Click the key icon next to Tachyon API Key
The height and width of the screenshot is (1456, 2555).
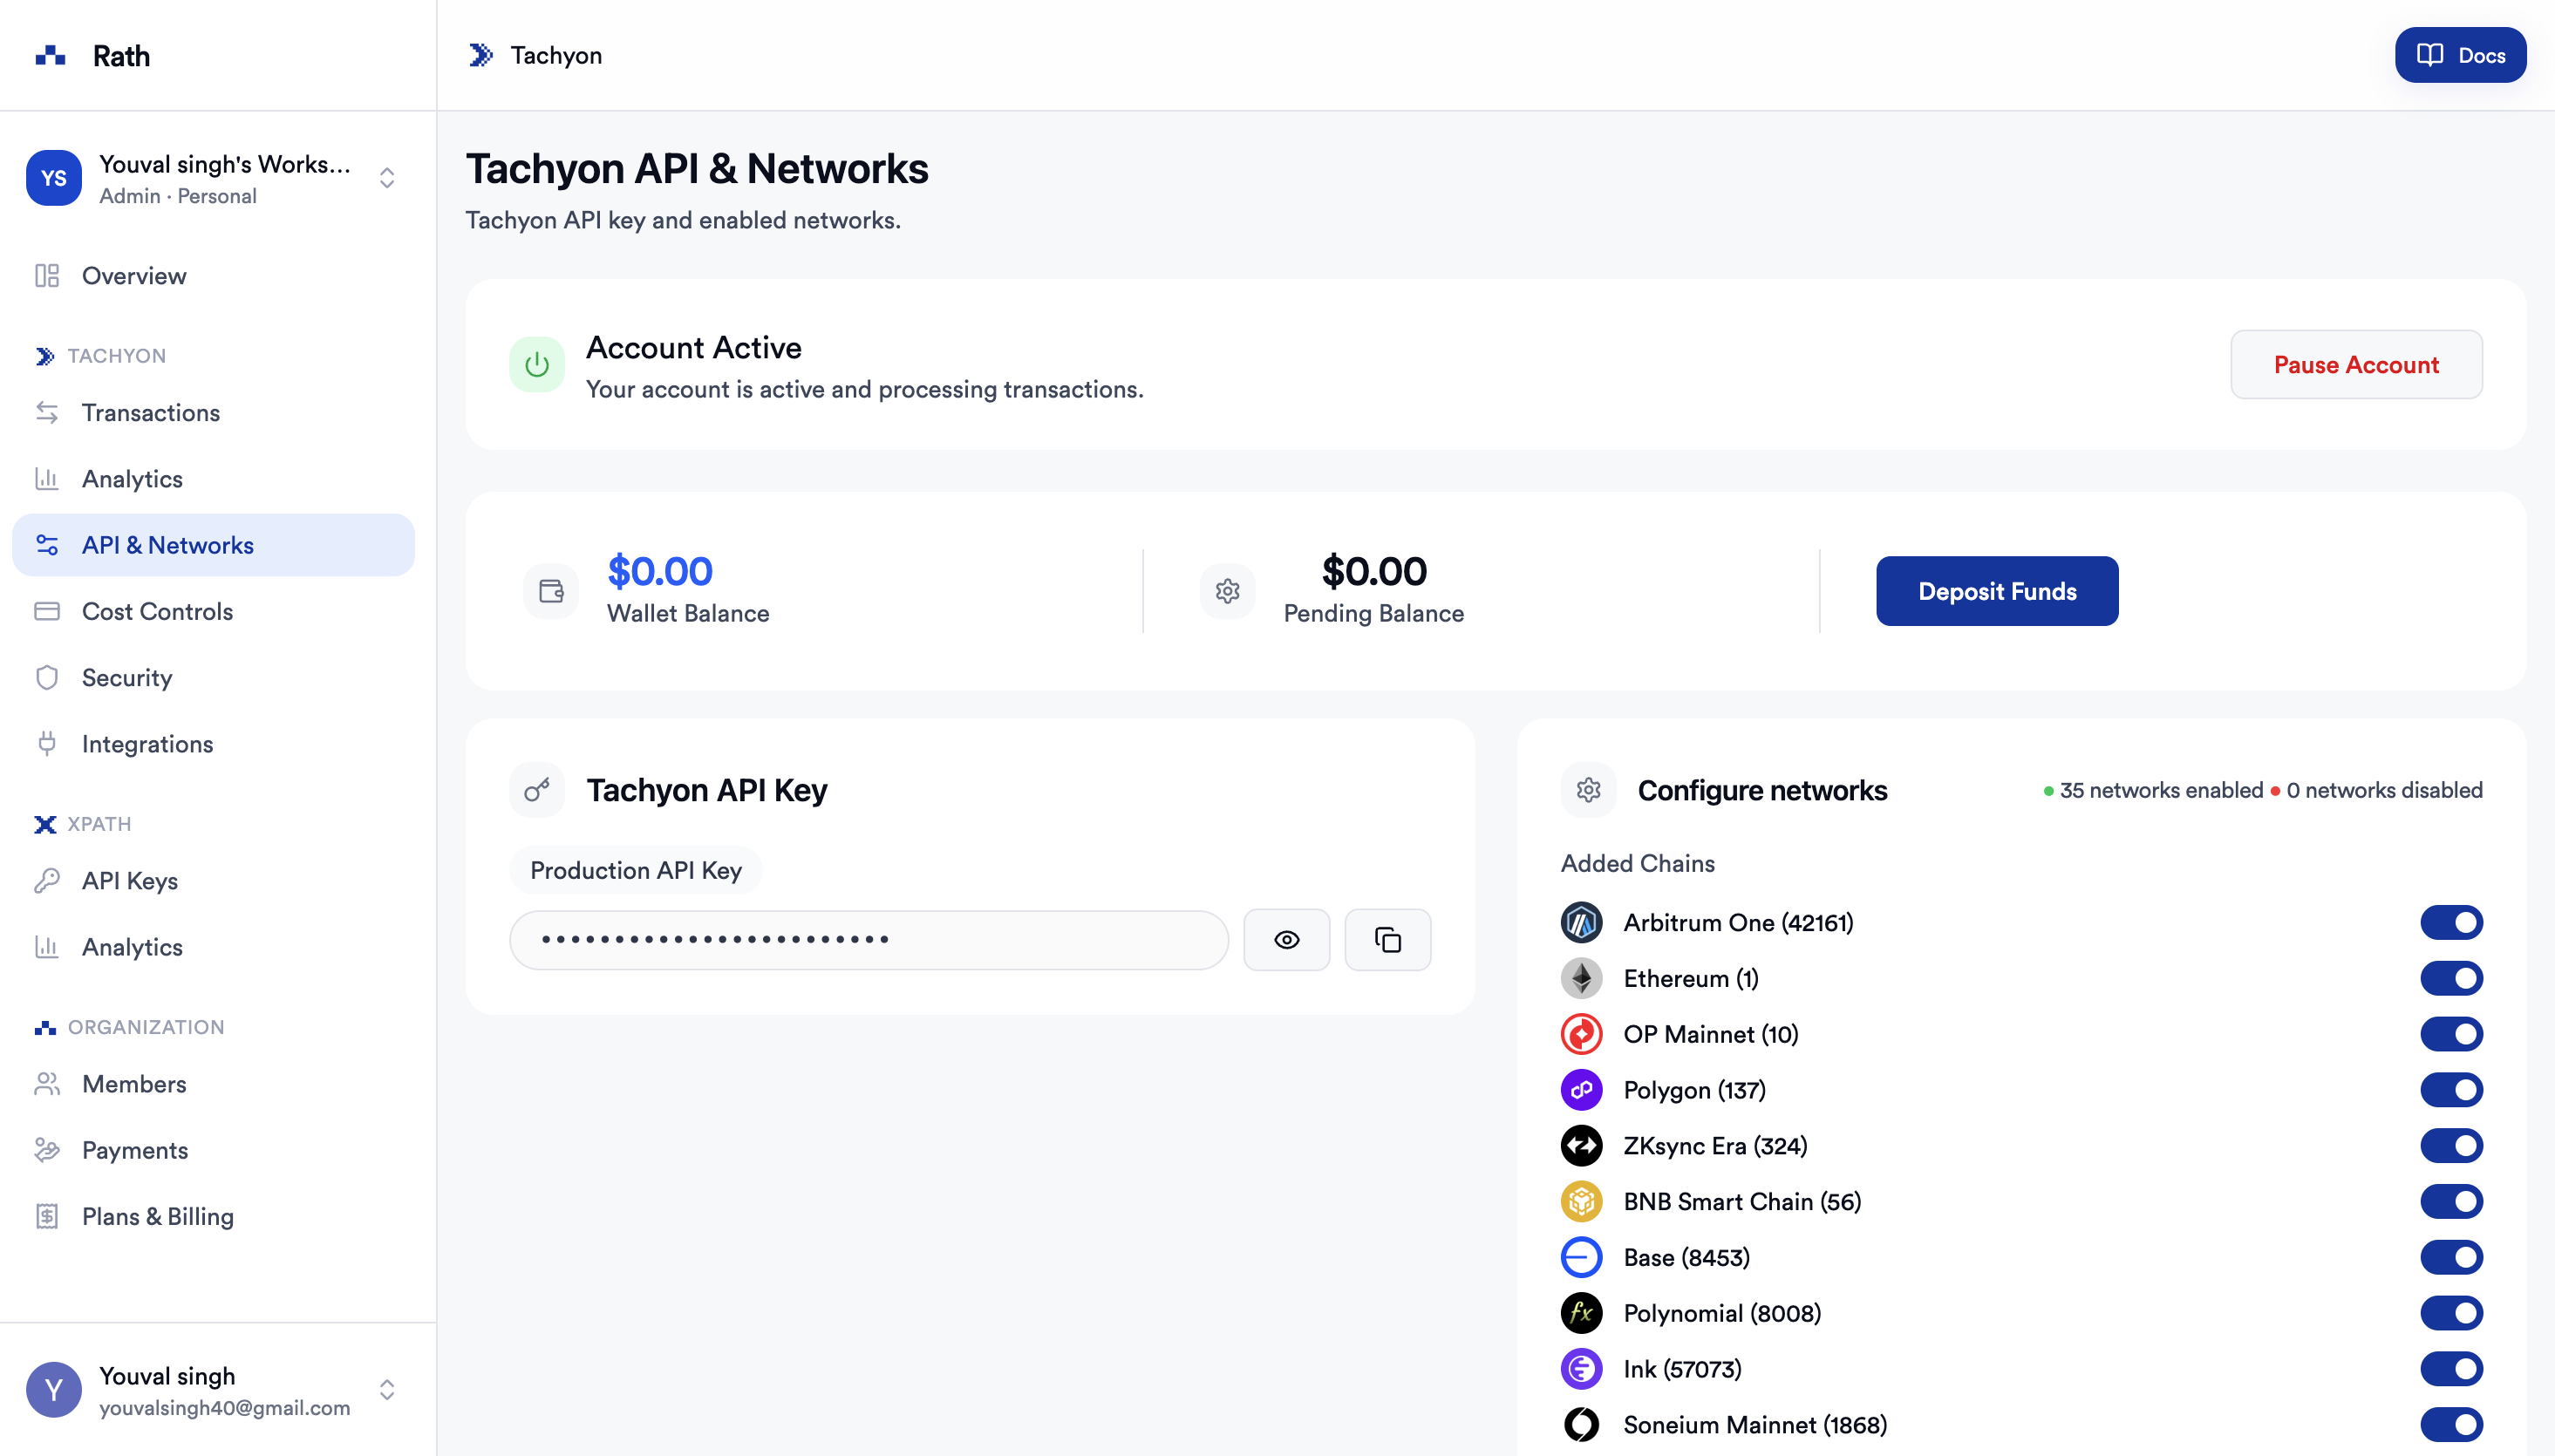click(x=537, y=790)
